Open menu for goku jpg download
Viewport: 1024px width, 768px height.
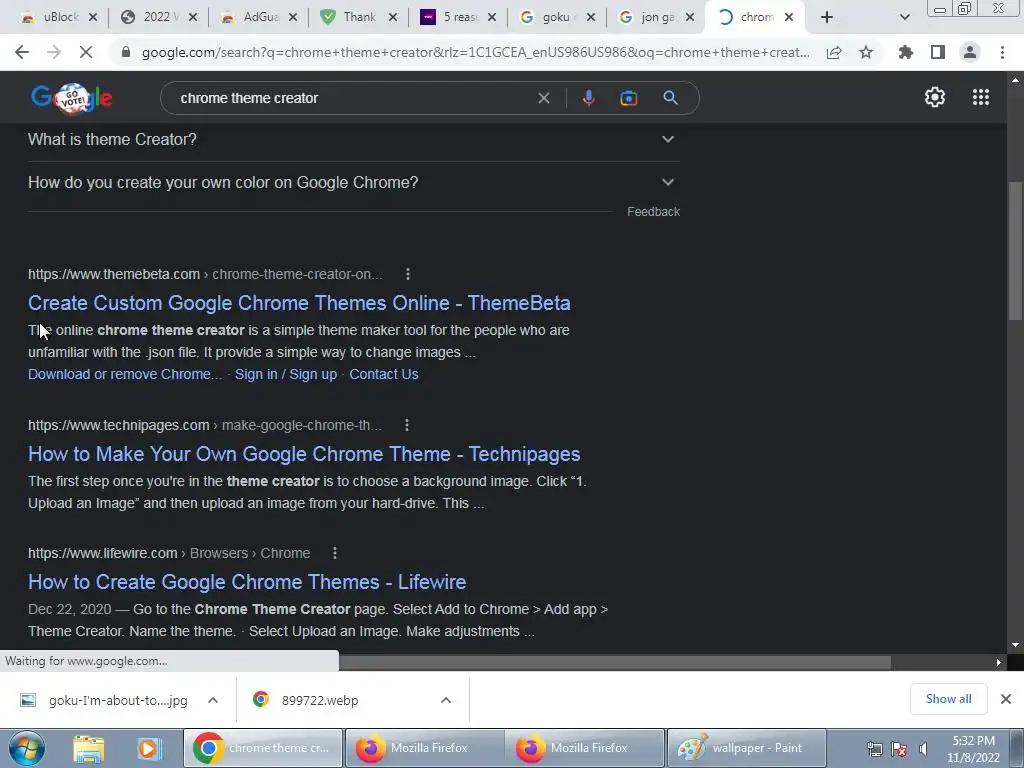(213, 700)
